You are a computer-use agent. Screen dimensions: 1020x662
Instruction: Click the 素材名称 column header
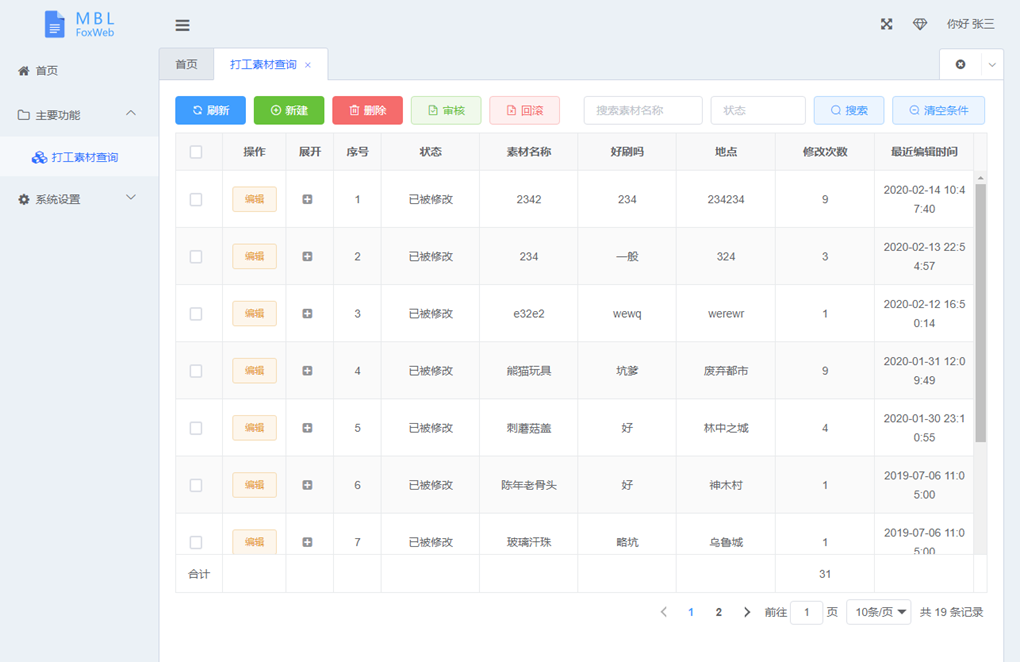coord(529,152)
